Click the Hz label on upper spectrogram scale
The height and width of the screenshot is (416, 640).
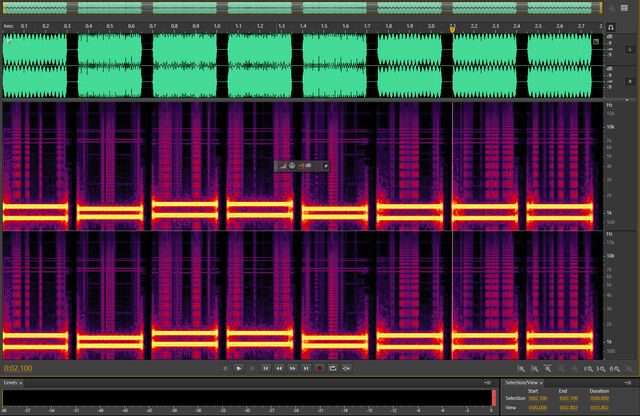coord(609,105)
